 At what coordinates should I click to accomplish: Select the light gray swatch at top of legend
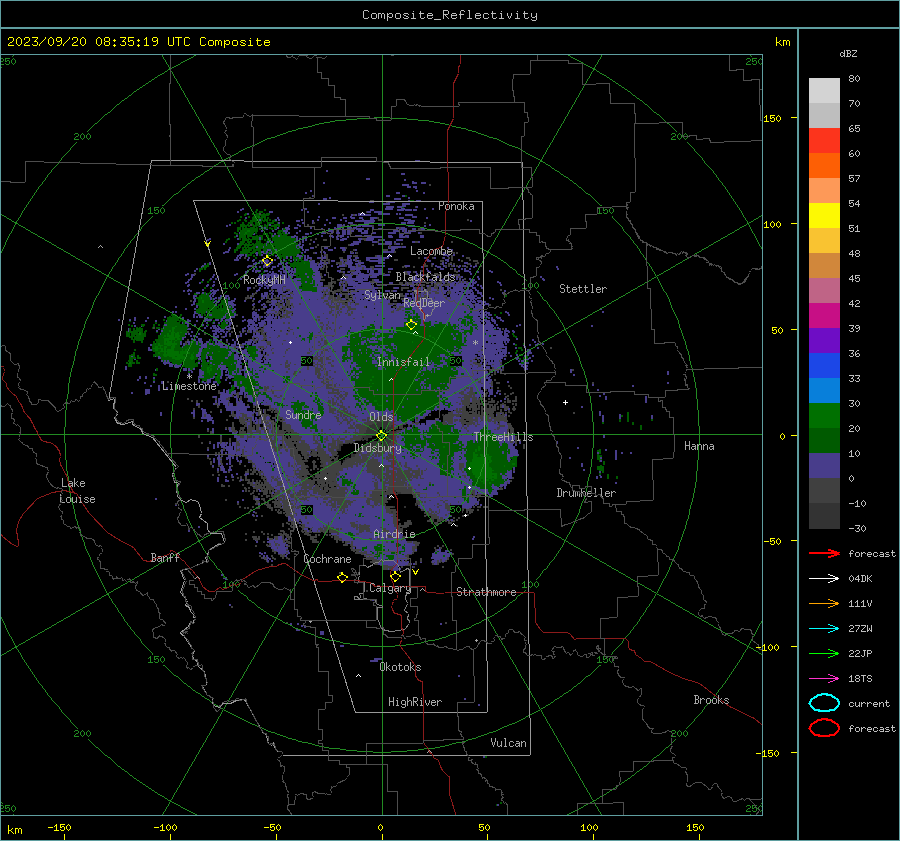(x=824, y=91)
